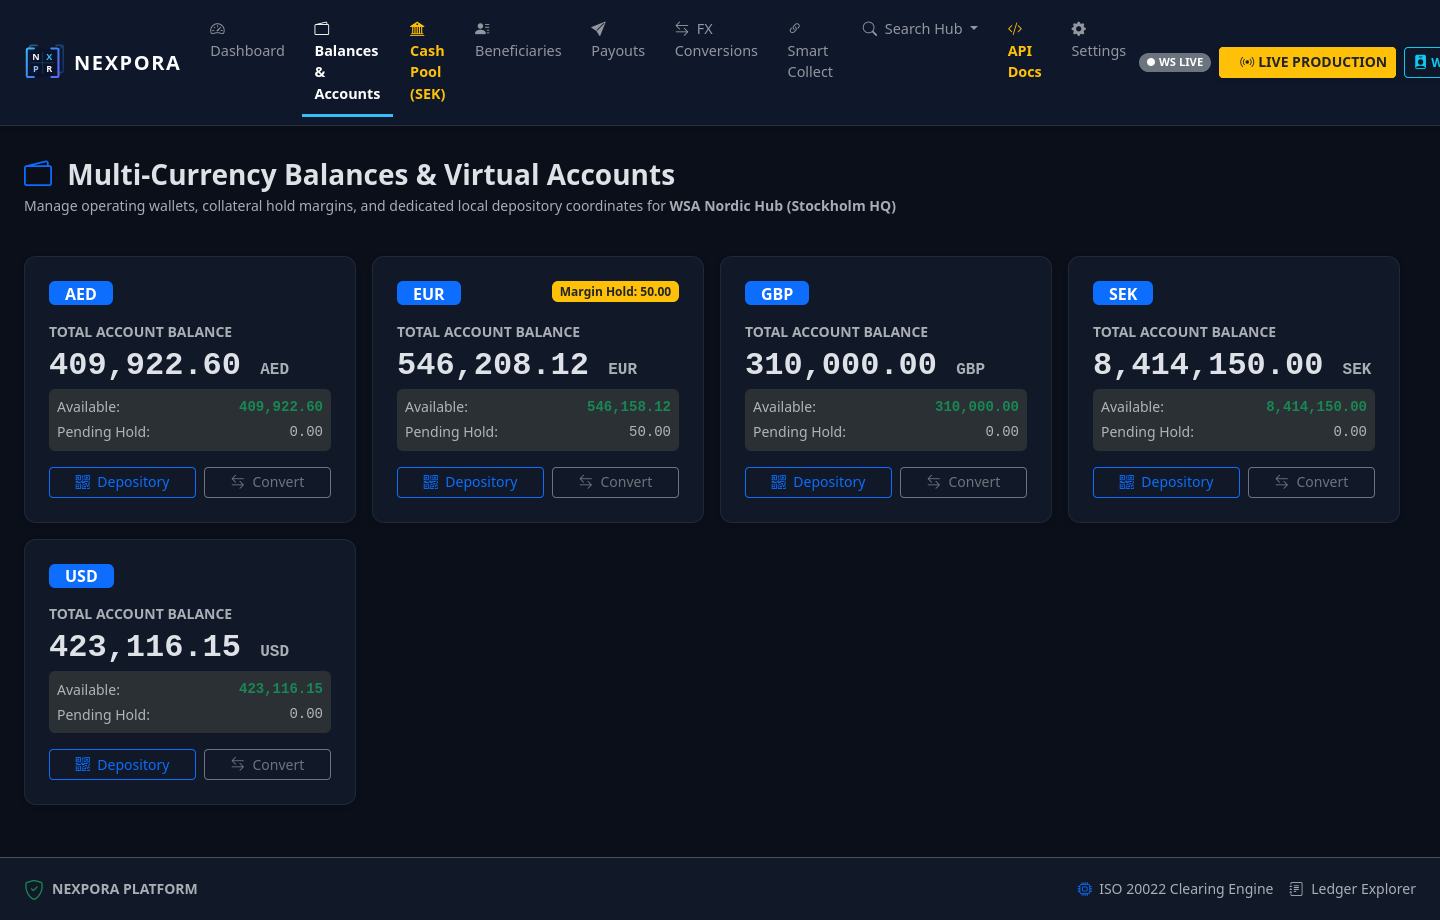The image size is (1440, 920).
Task: Open the Smart Collect tab
Action: click(810, 51)
